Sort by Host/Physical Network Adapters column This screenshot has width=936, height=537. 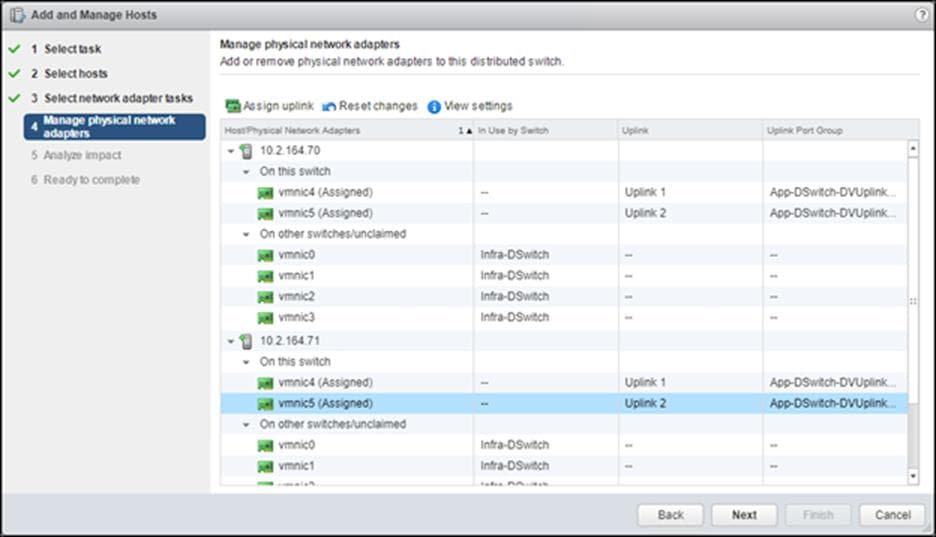(x=347, y=130)
